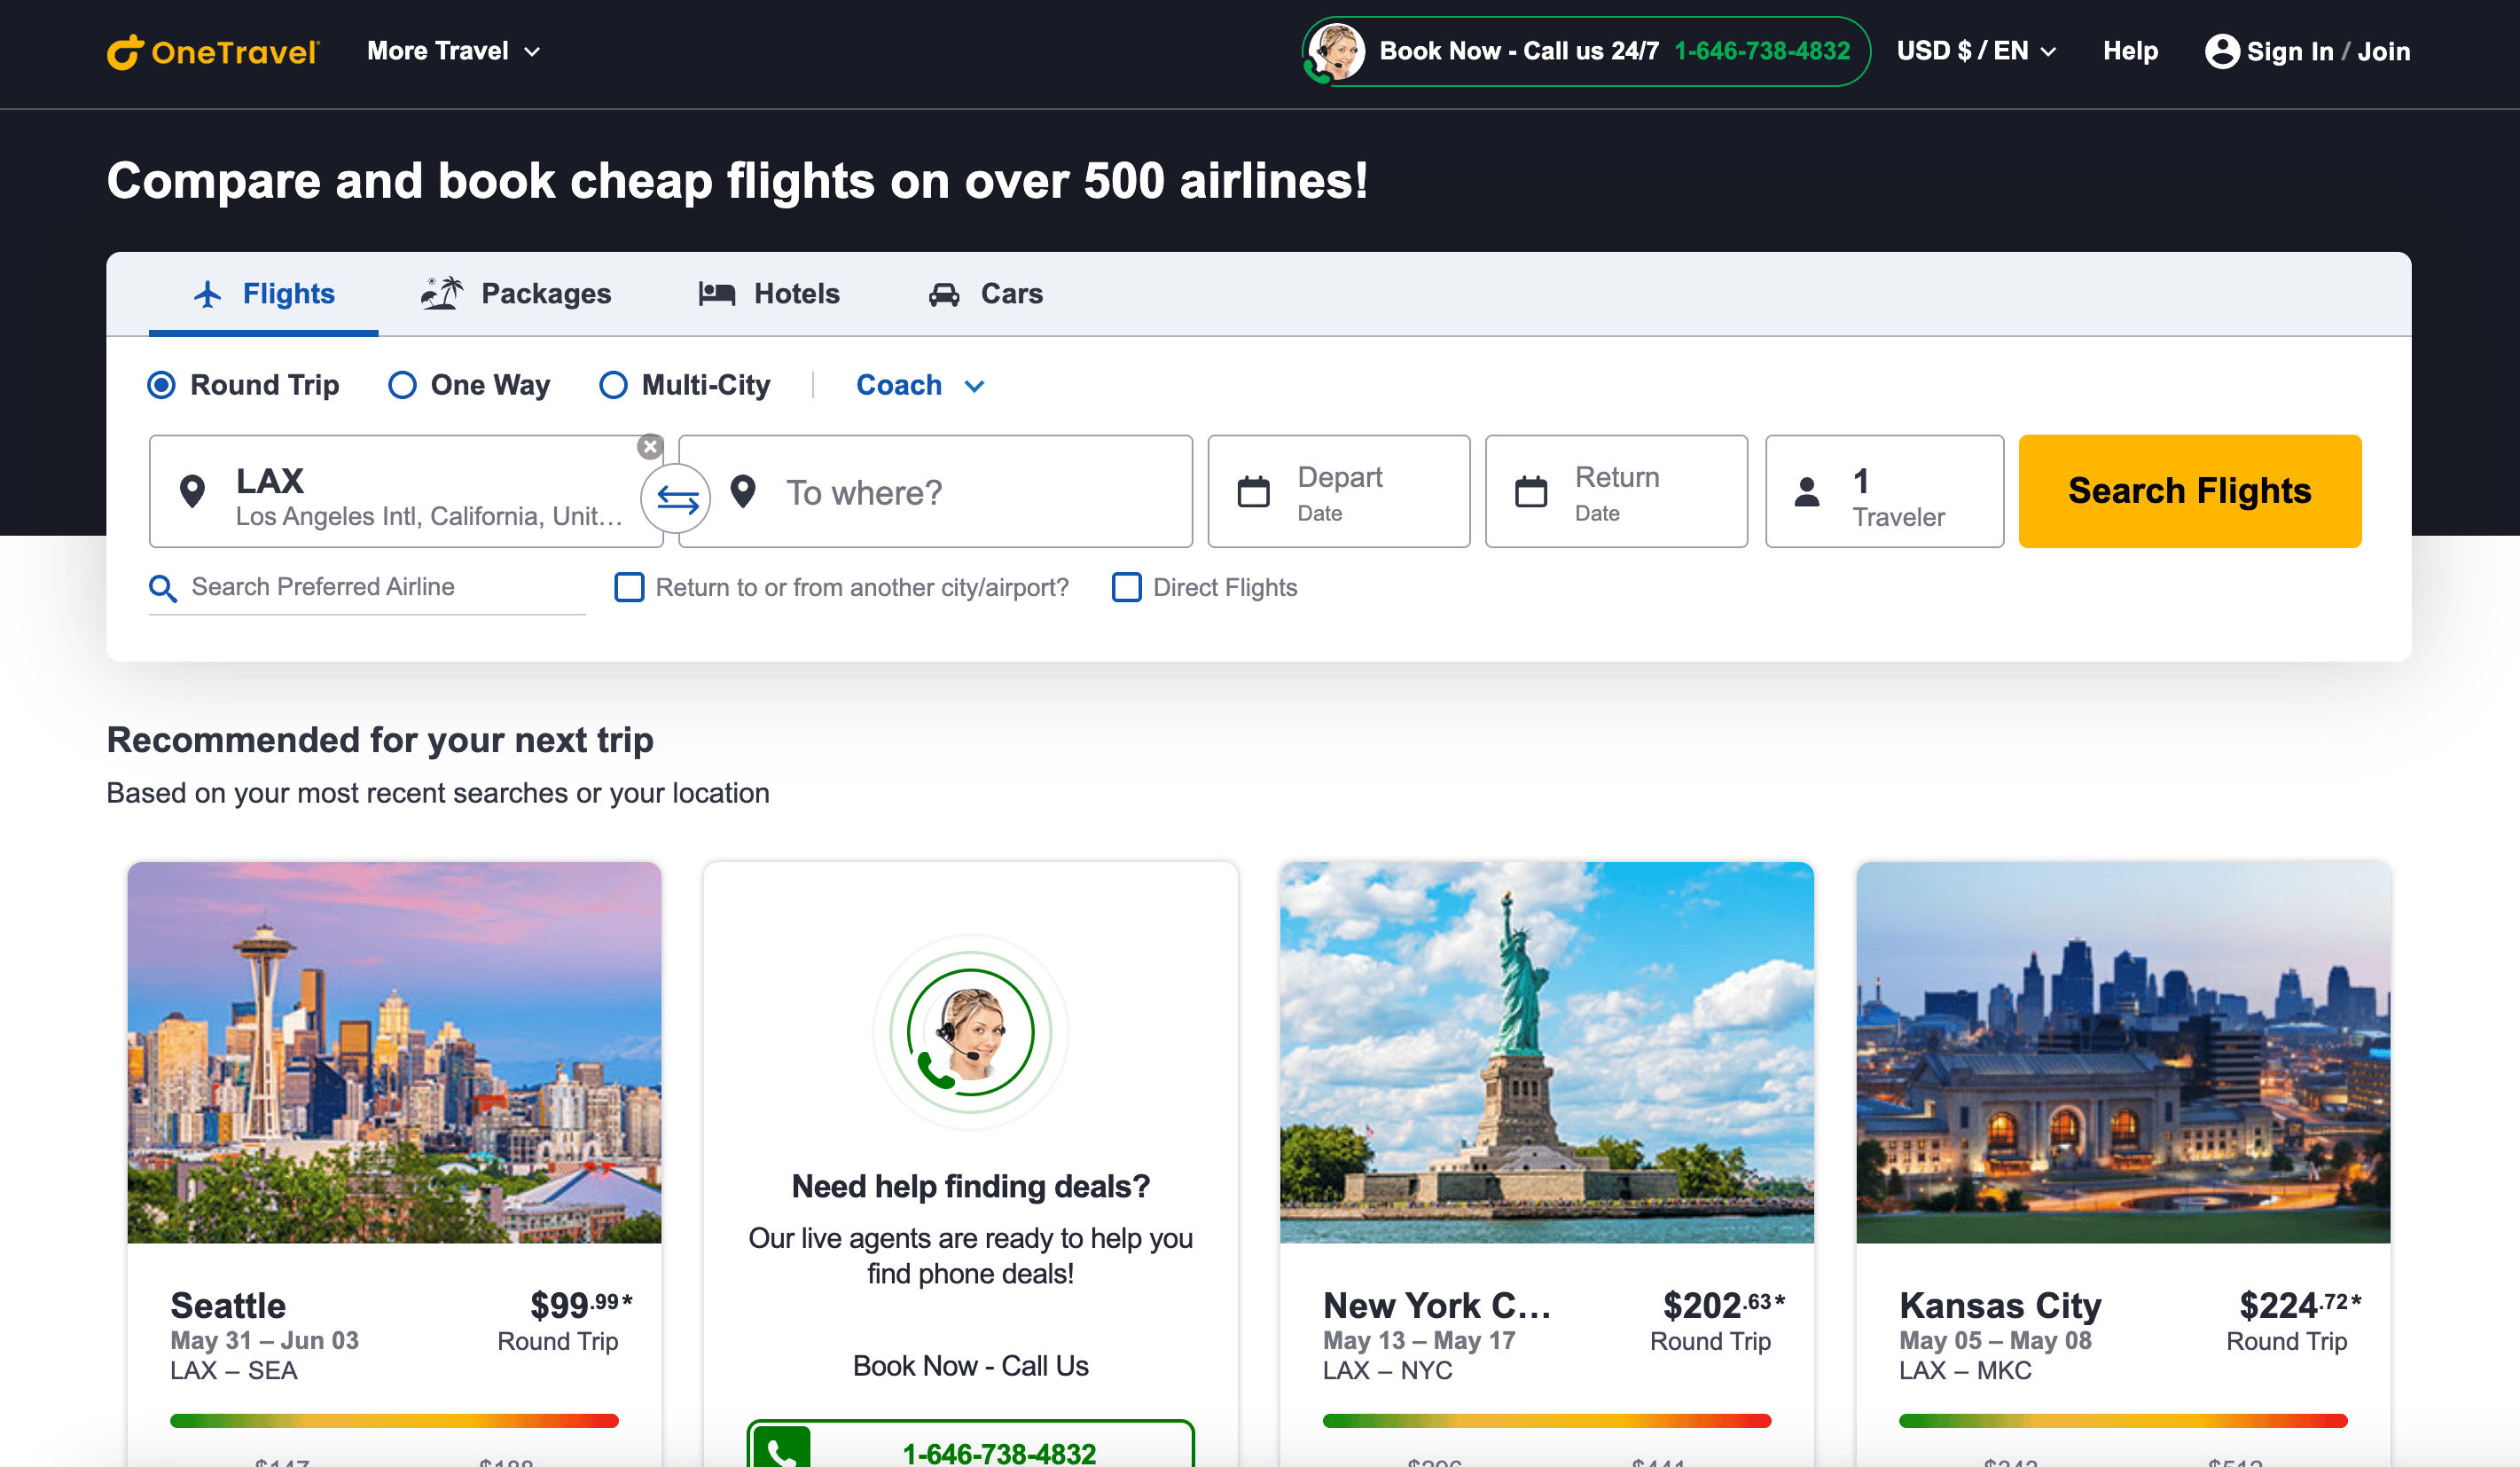Click the traveler person icon
The width and height of the screenshot is (2520, 1467).
(x=1806, y=492)
